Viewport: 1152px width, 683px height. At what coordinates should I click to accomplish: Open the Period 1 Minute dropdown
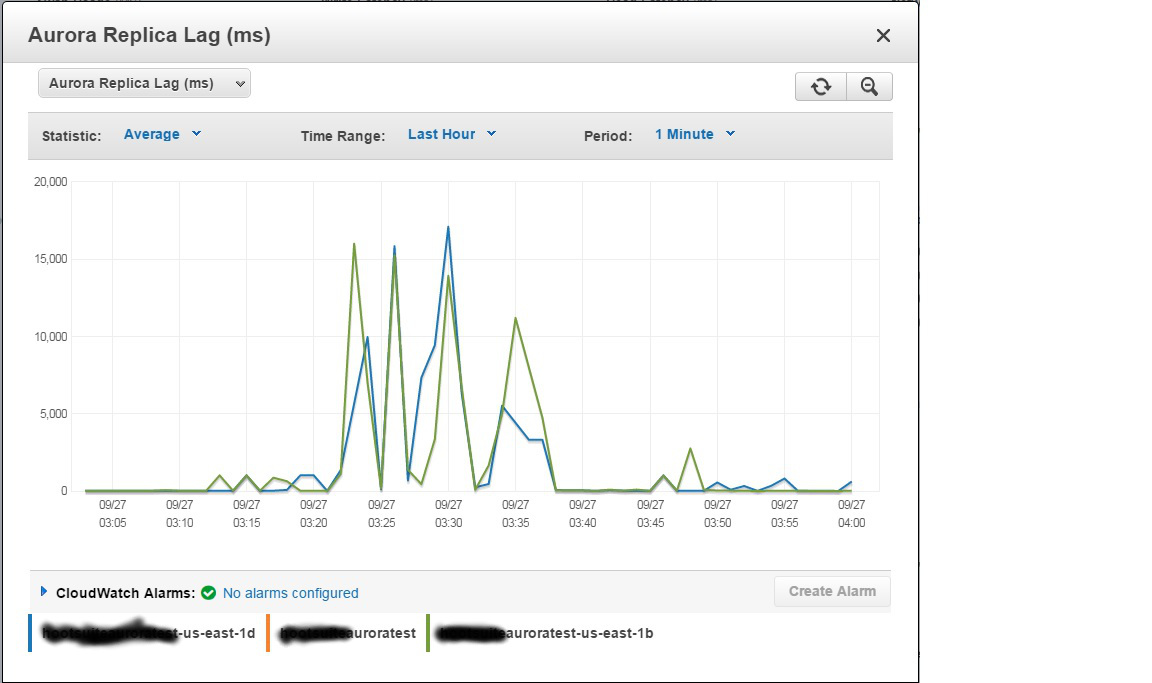(695, 134)
